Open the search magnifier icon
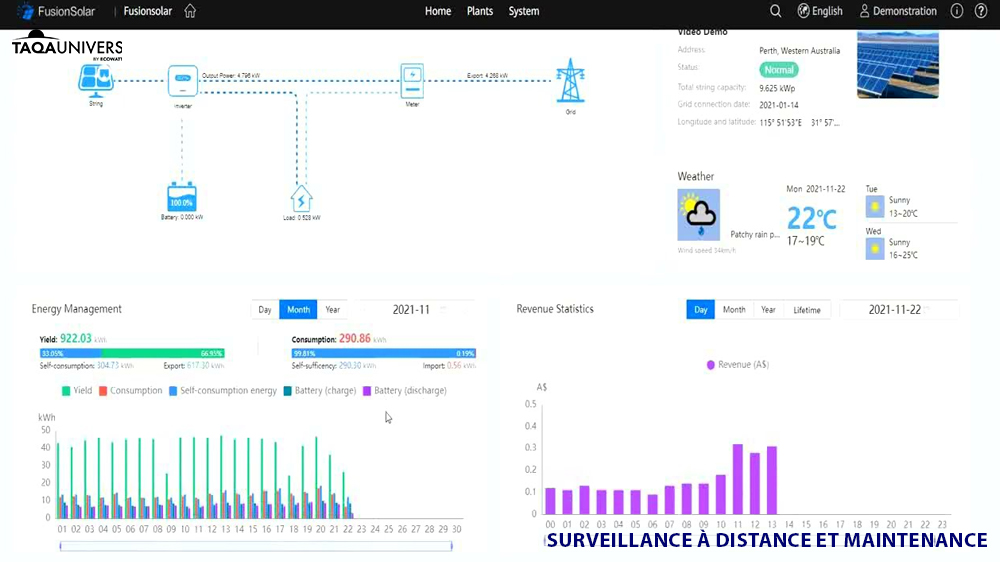The height and width of the screenshot is (562, 1000). pyautogui.click(x=775, y=11)
